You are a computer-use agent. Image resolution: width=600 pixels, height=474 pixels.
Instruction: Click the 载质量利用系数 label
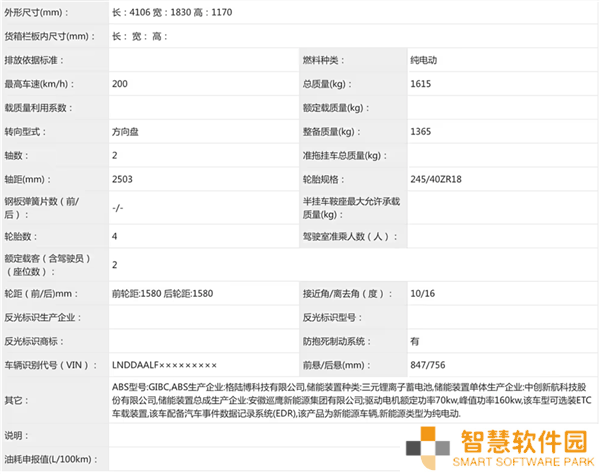click(x=38, y=108)
